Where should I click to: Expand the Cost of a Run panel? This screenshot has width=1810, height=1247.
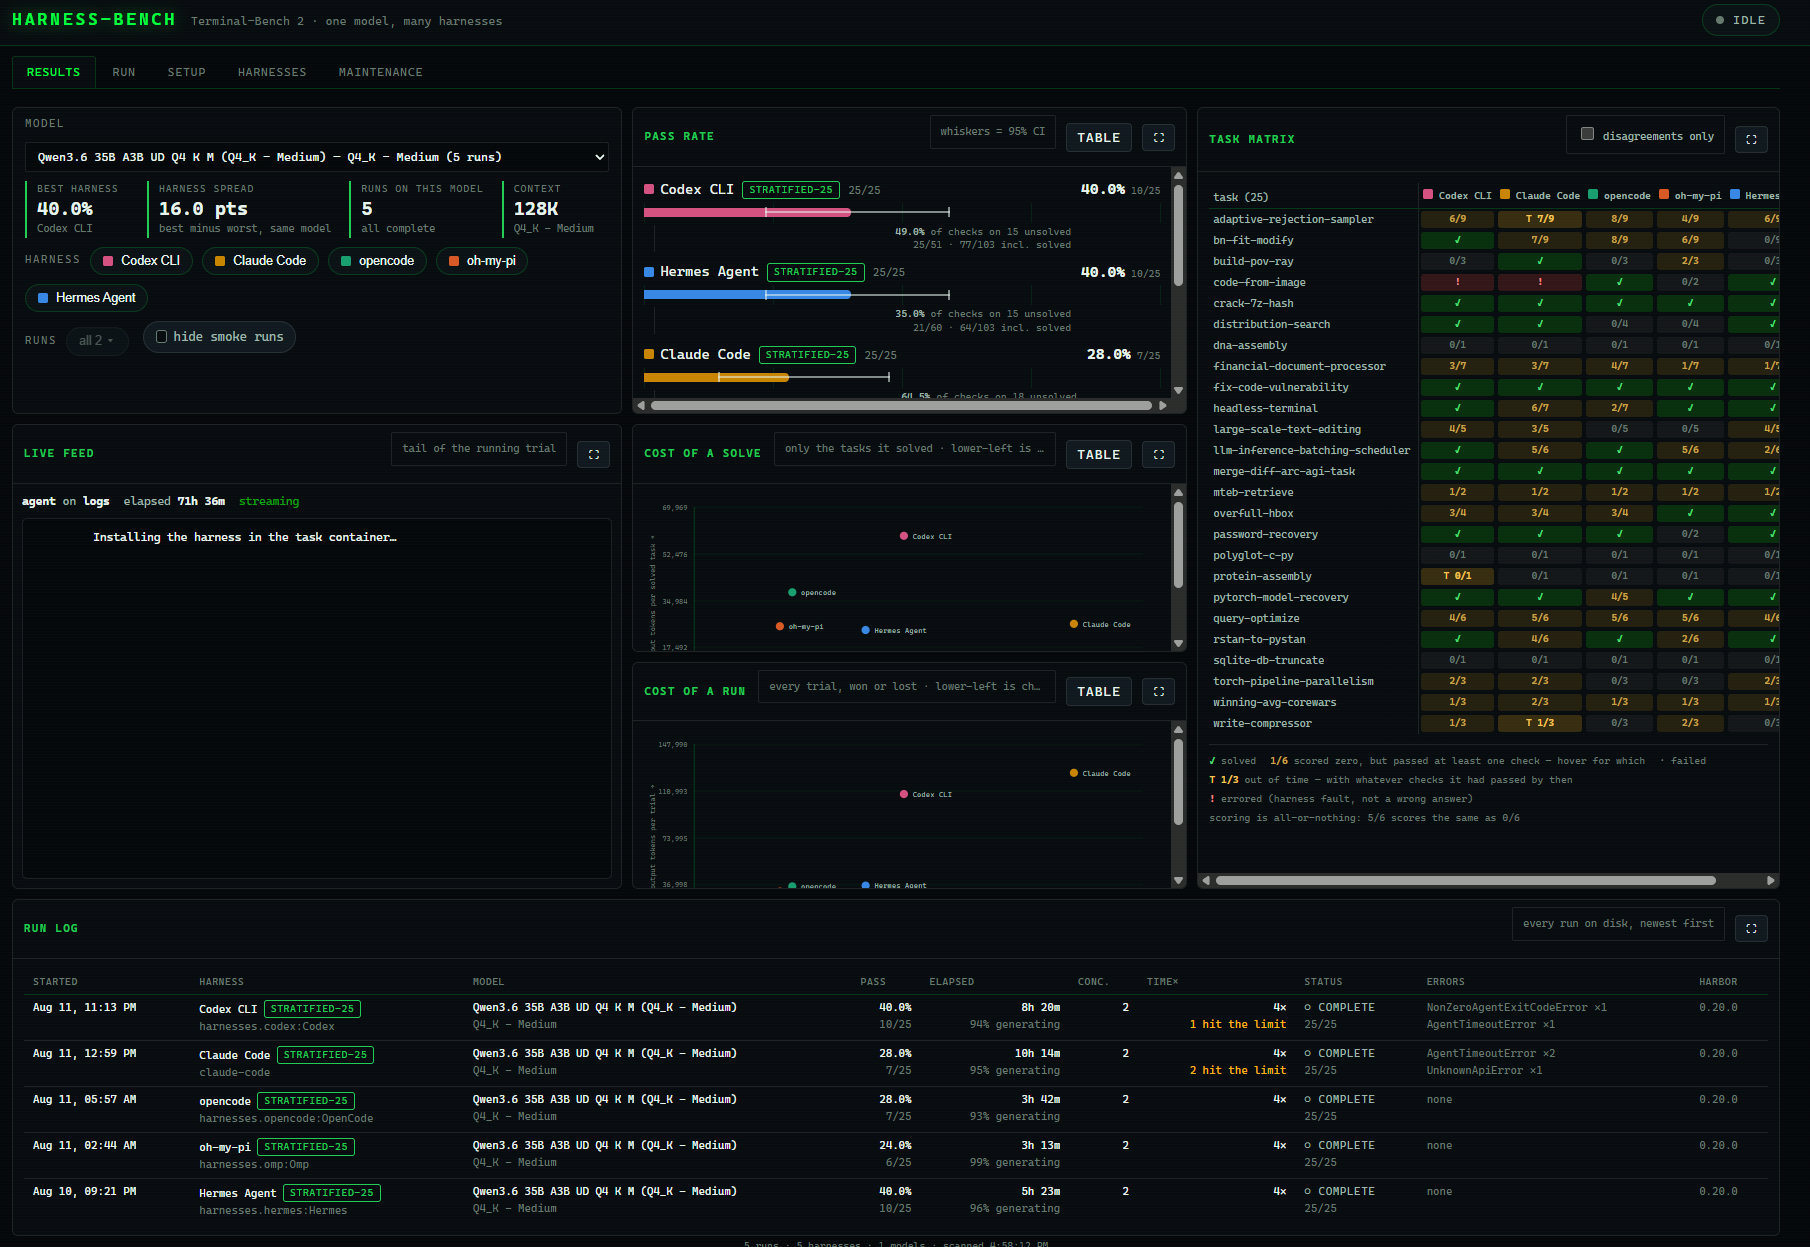pyautogui.click(x=1158, y=692)
